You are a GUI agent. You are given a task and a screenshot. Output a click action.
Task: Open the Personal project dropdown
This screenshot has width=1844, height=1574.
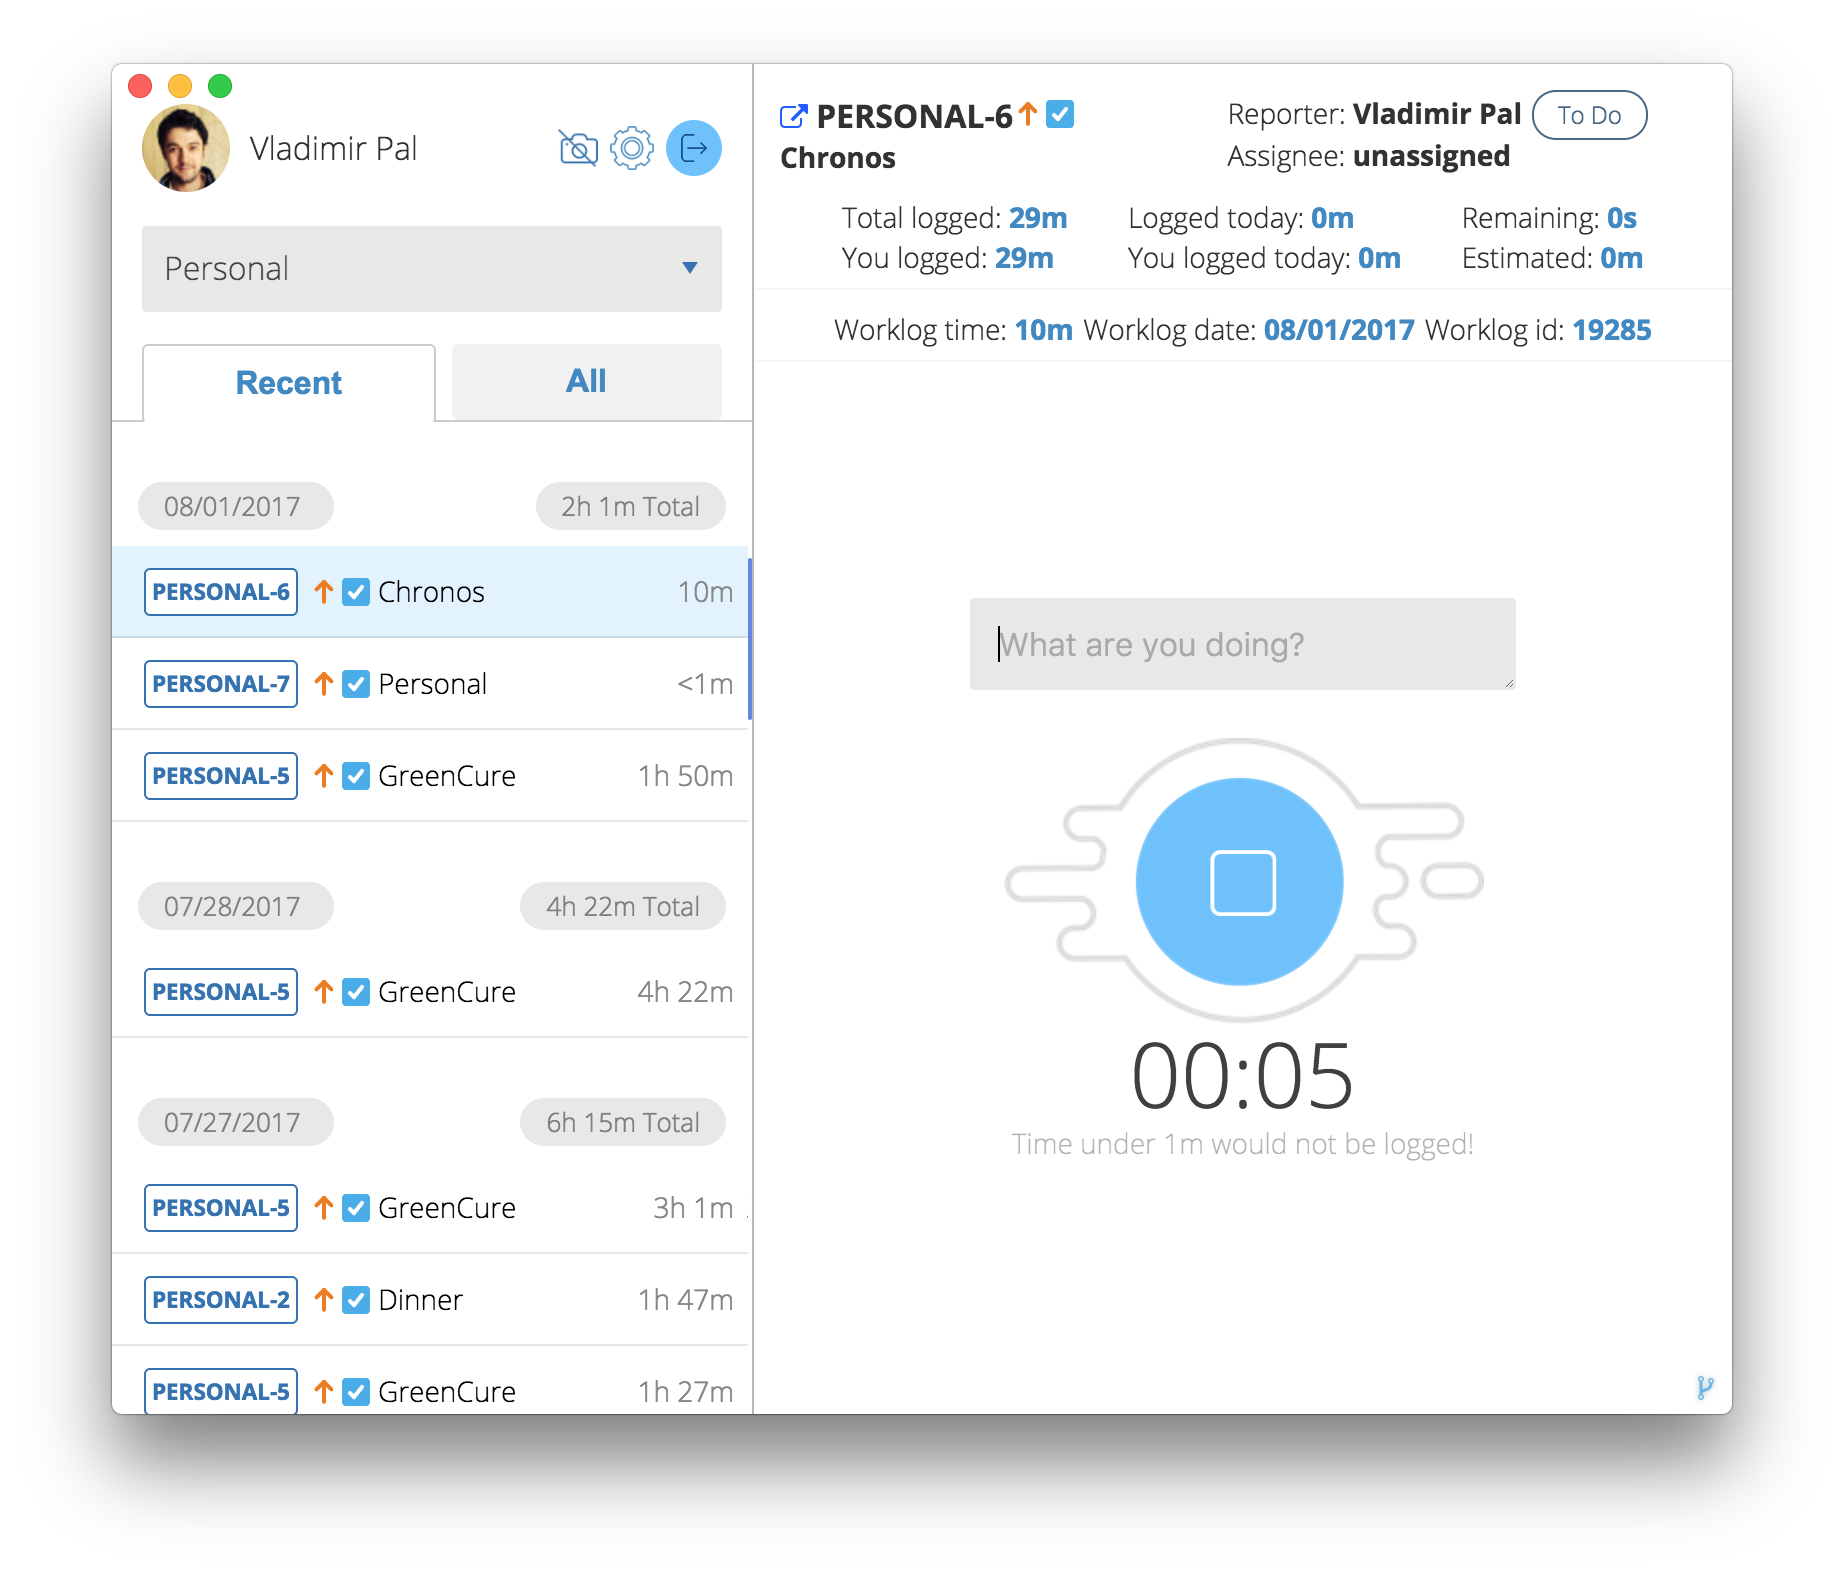[x=432, y=269]
